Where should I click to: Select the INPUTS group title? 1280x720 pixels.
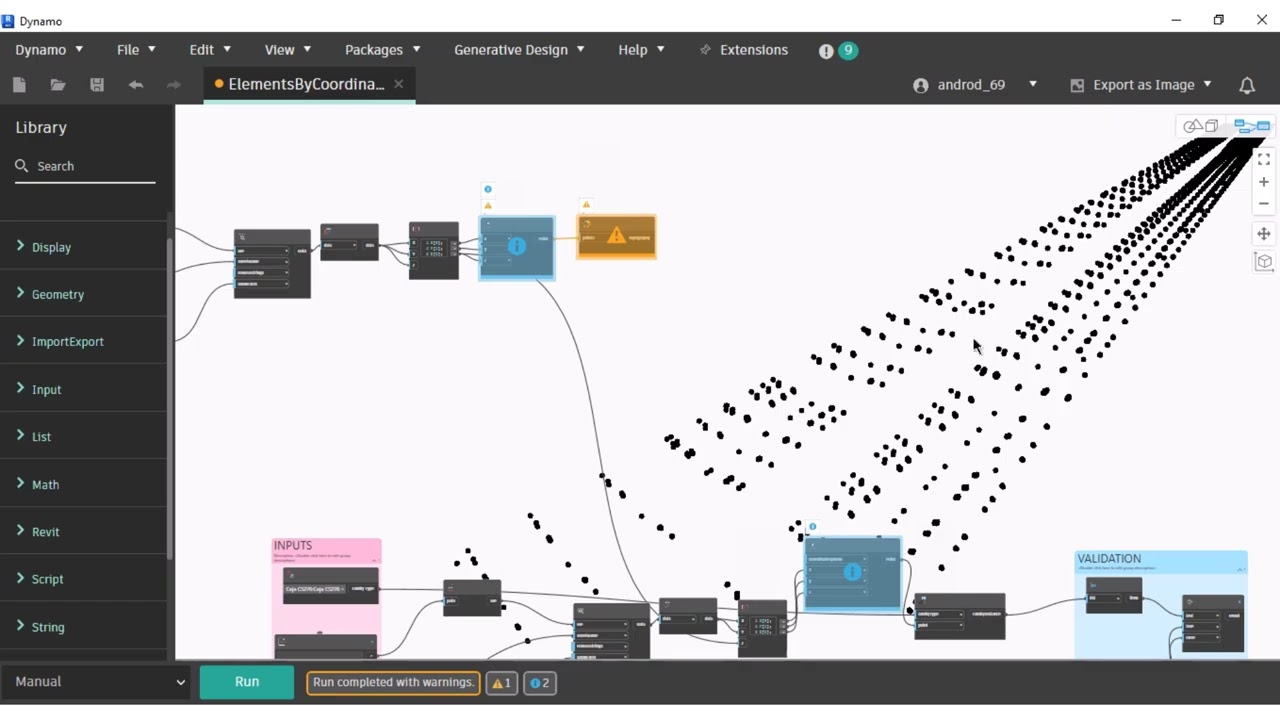(293, 546)
